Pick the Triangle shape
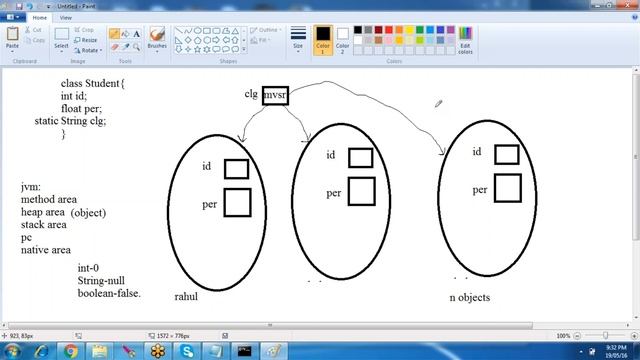 (x=235, y=31)
